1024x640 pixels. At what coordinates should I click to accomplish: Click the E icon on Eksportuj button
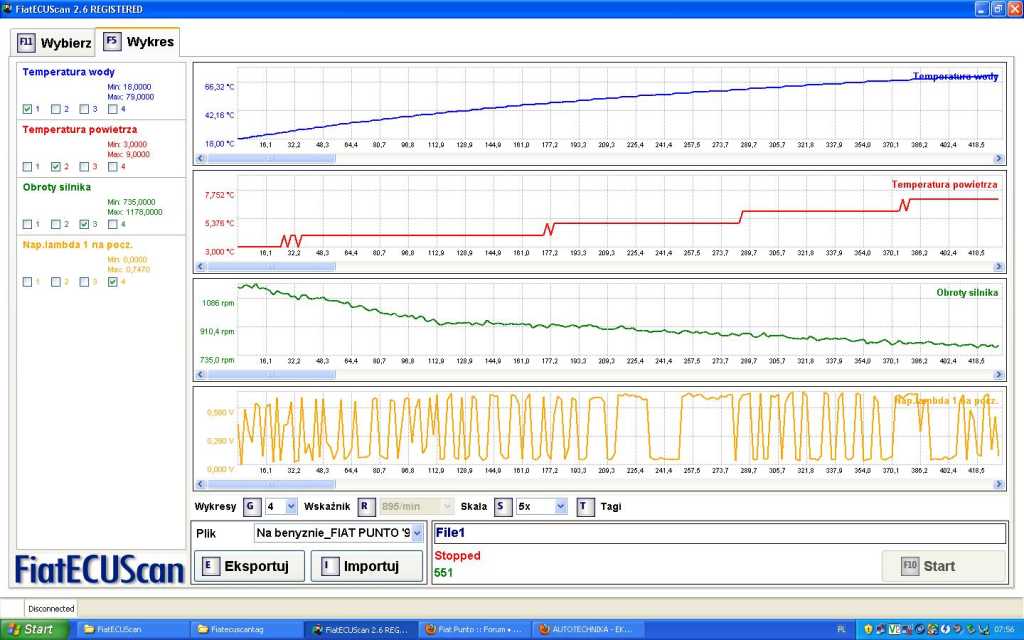click(x=208, y=566)
